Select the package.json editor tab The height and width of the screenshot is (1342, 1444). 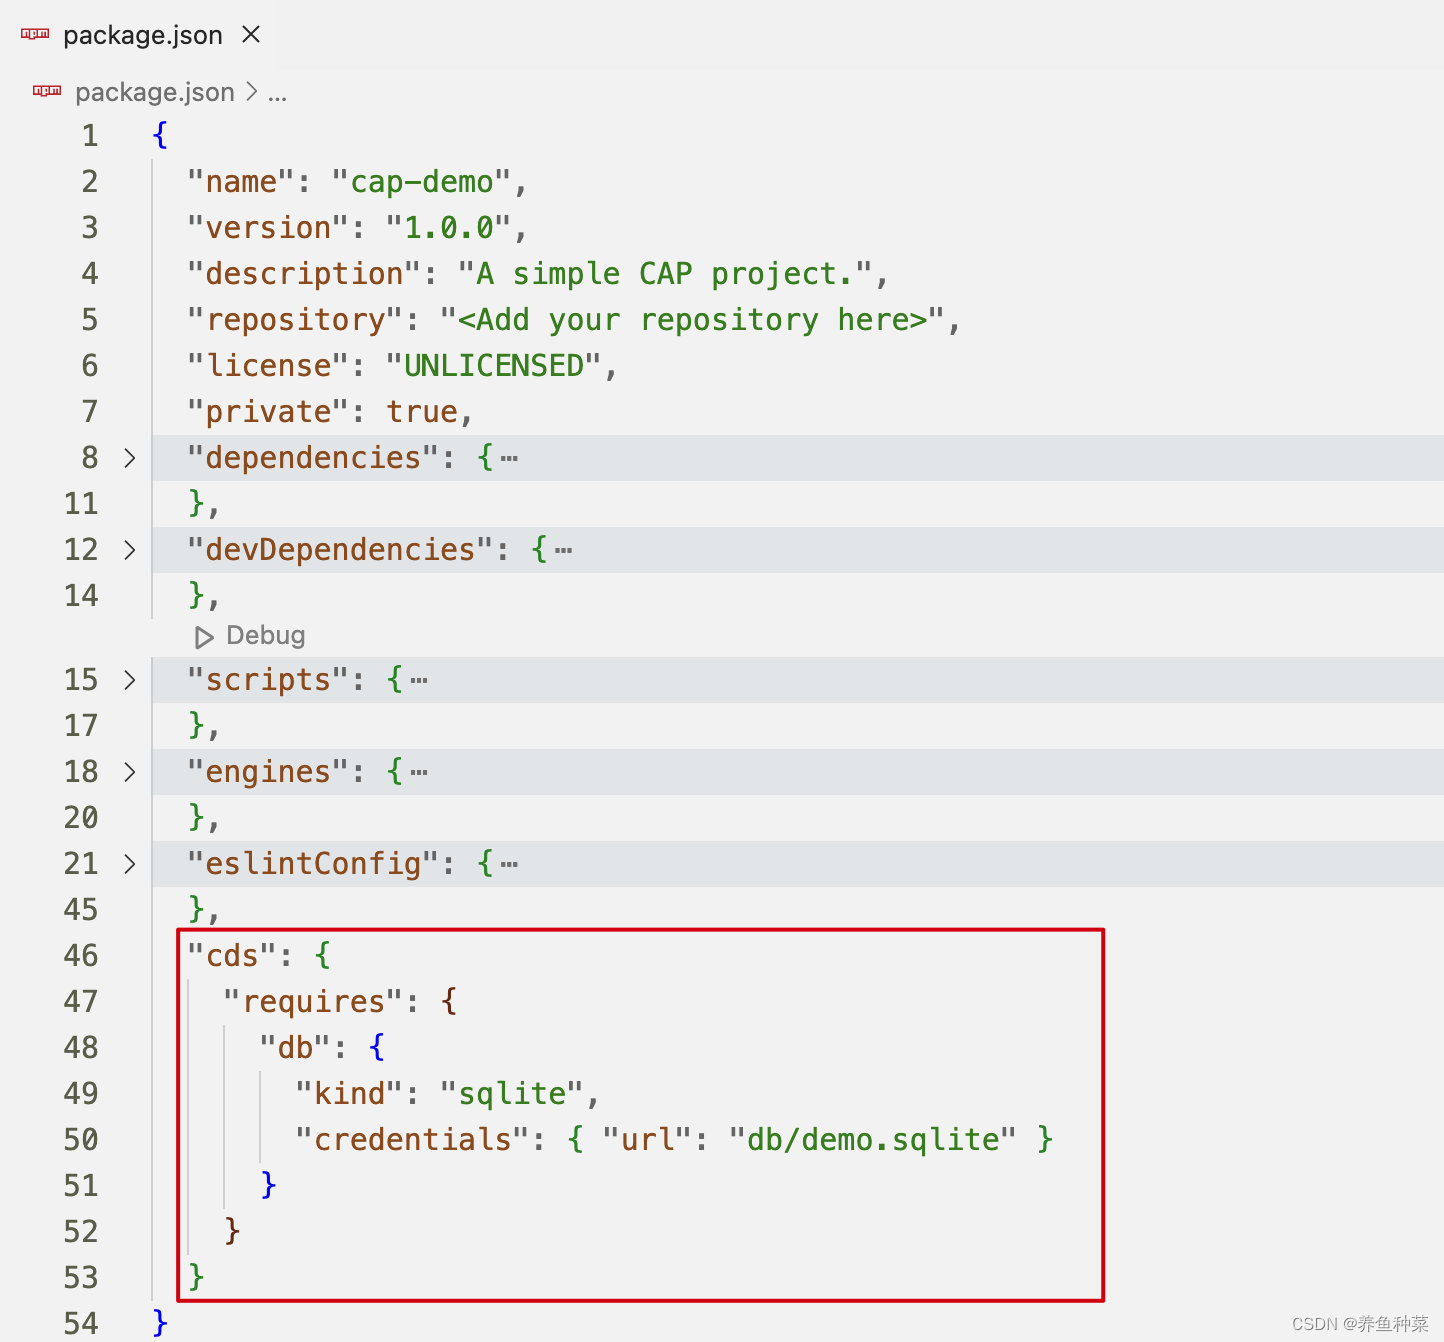click(141, 35)
